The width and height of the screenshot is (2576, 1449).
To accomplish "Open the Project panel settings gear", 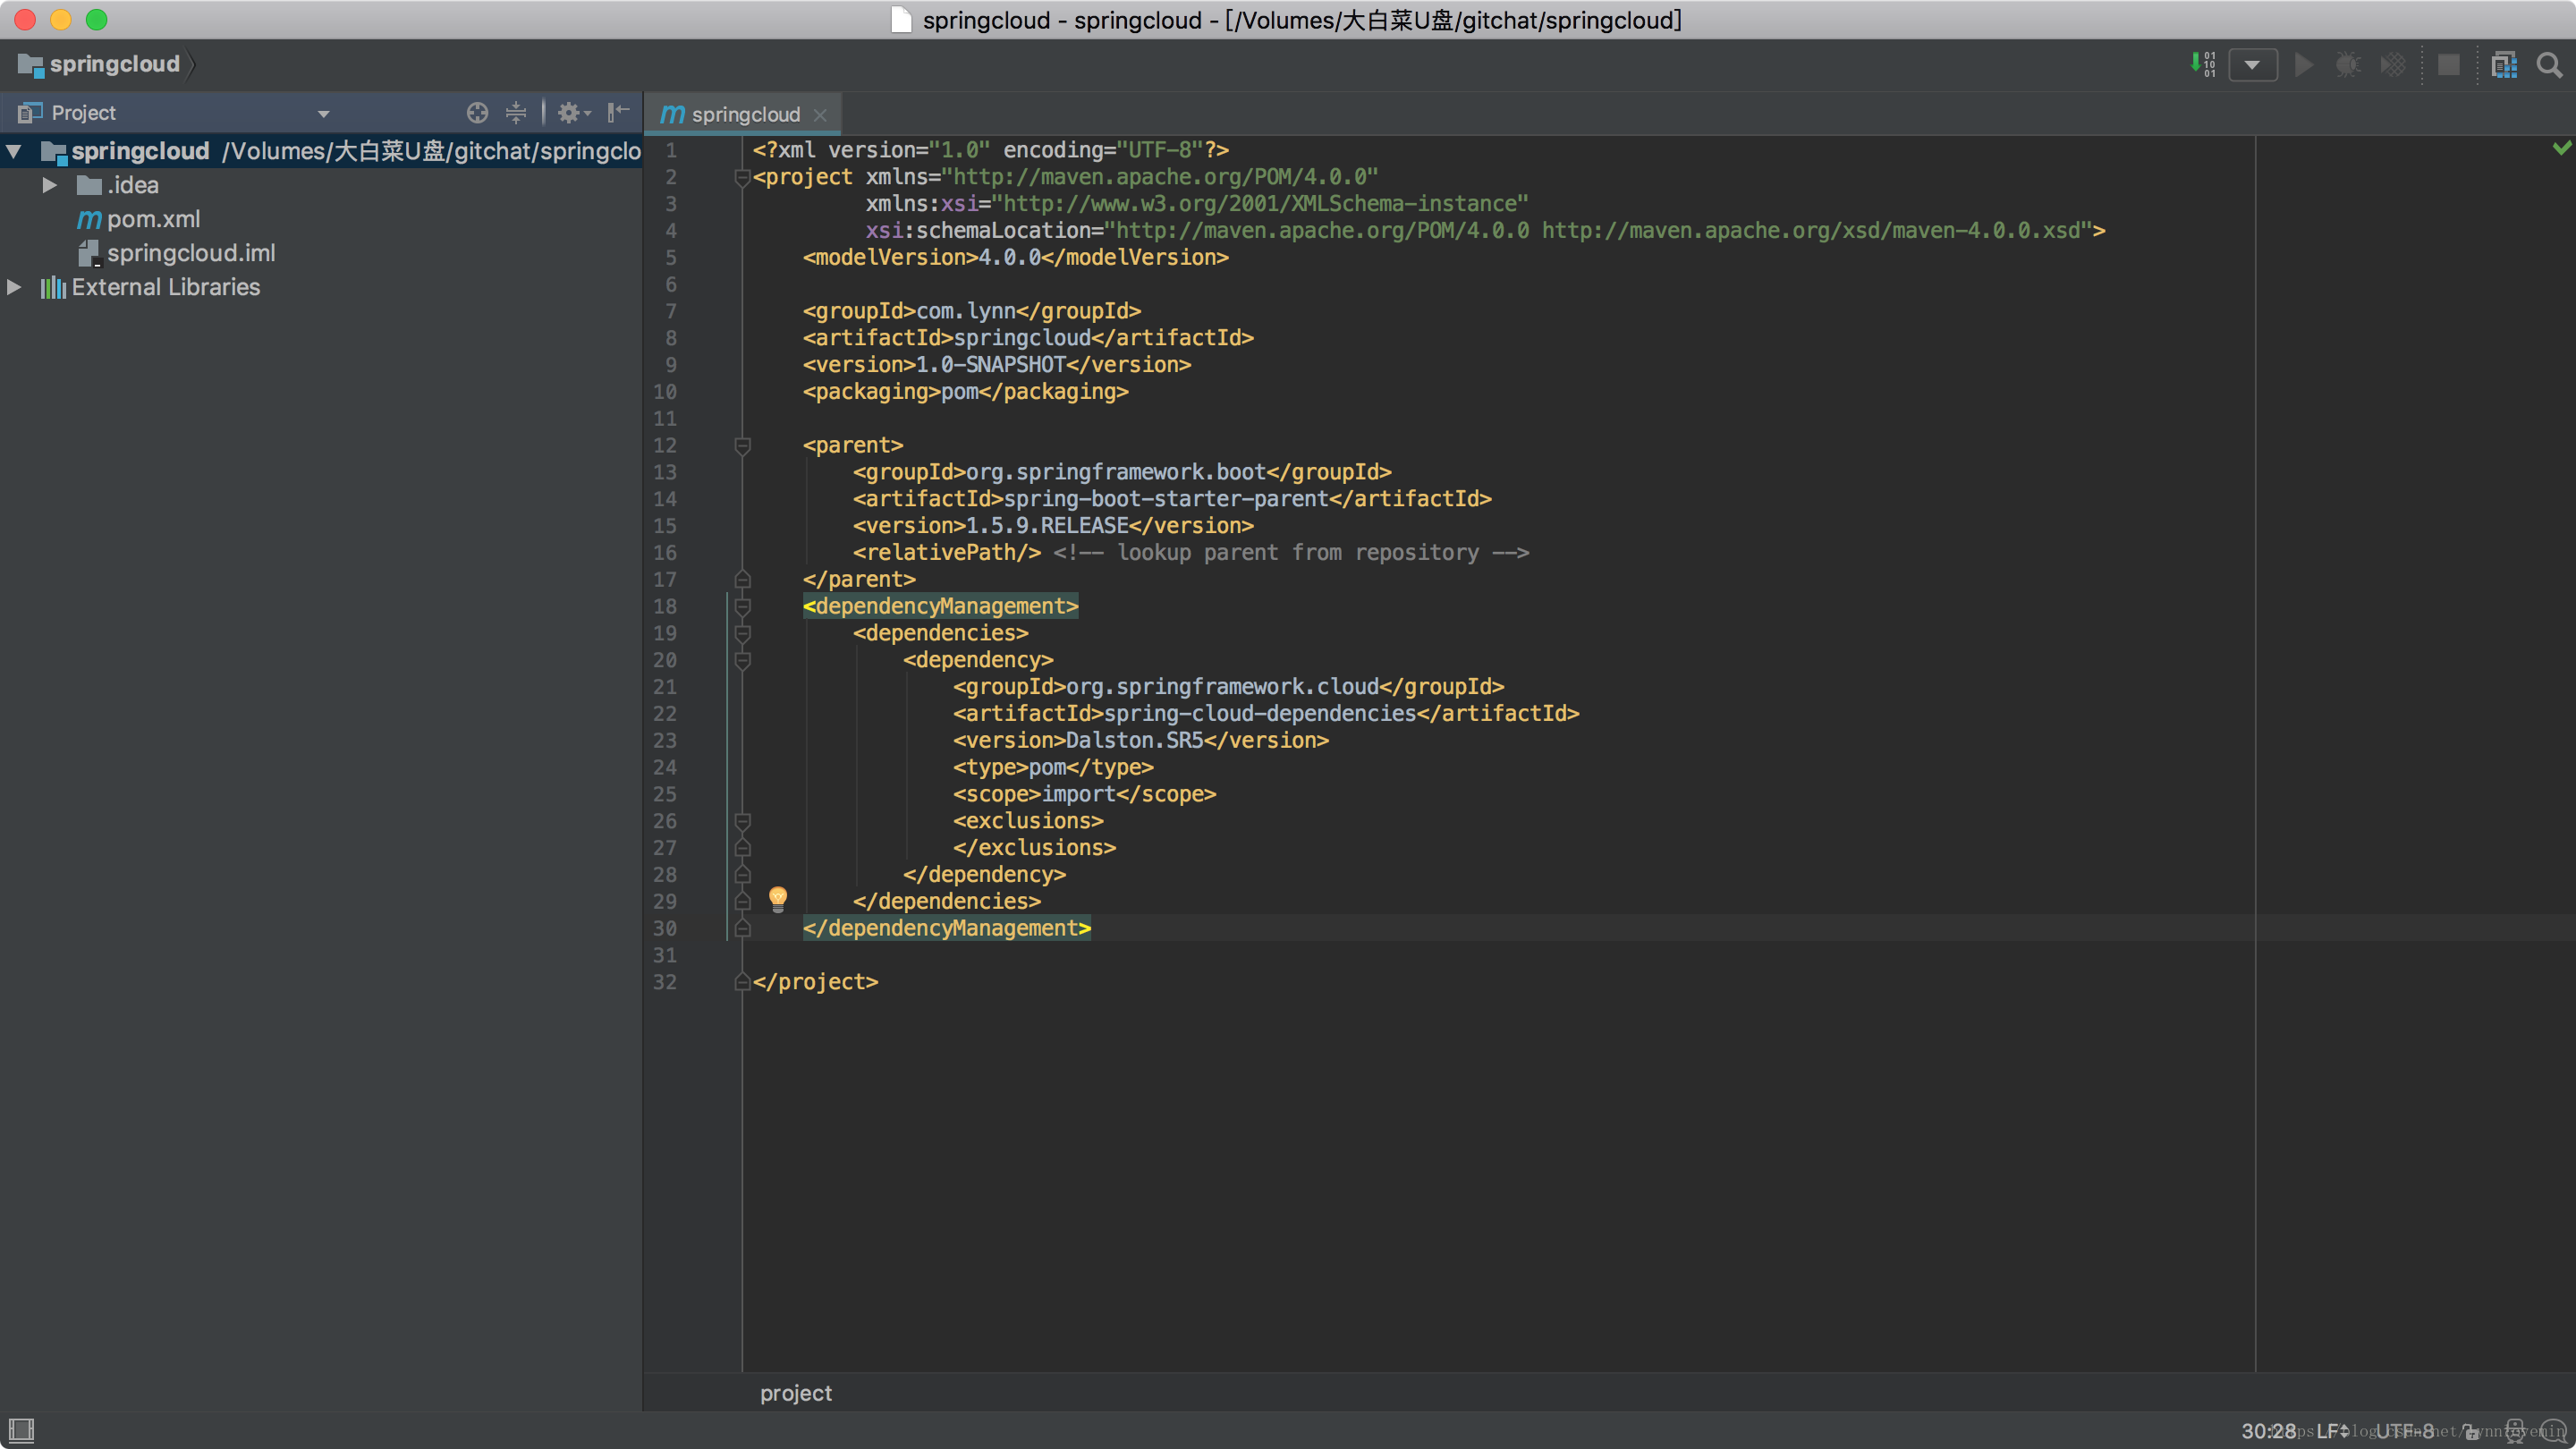I will [573, 113].
